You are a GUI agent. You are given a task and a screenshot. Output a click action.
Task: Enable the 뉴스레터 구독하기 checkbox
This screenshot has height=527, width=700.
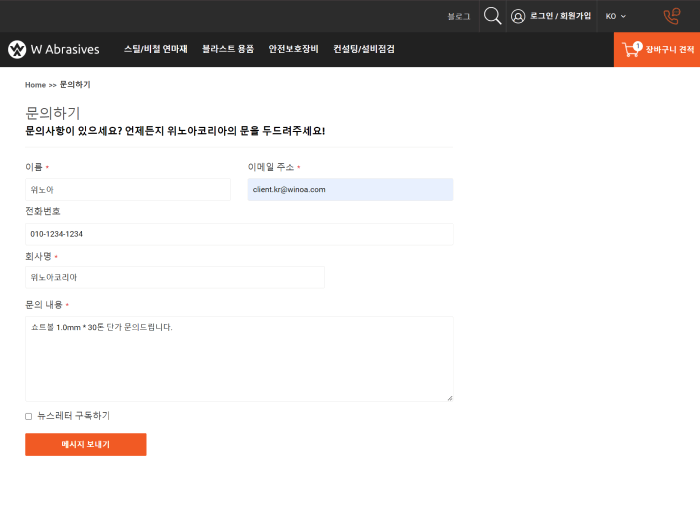tap(29, 416)
